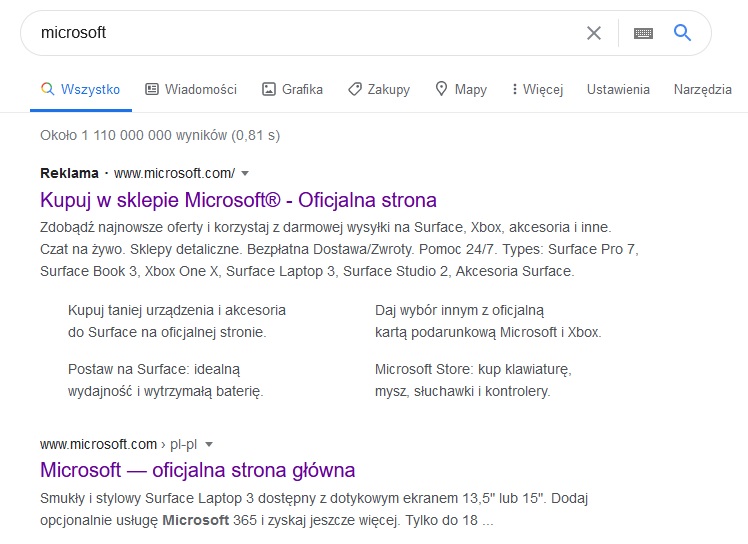This screenshot has width=748, height=544.
Task: Go to the Zakupy tab
Action: pos(379,89)
